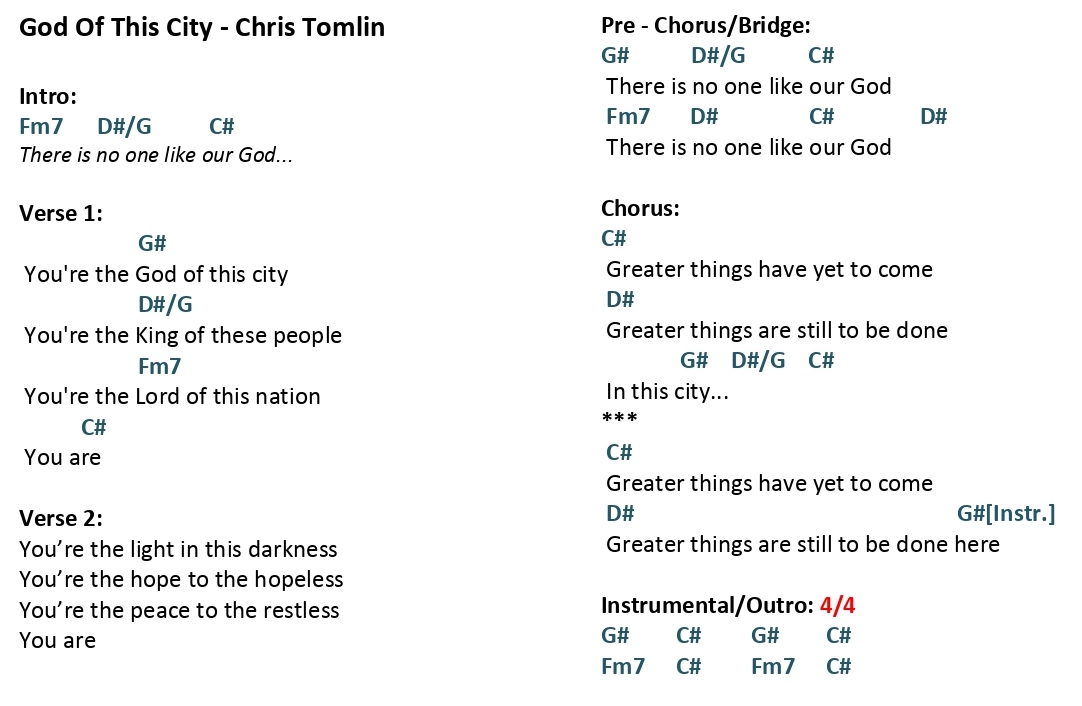1082x706 pixels.
Task: Click the song title God Of This City
Action: (x=116, y=28)
